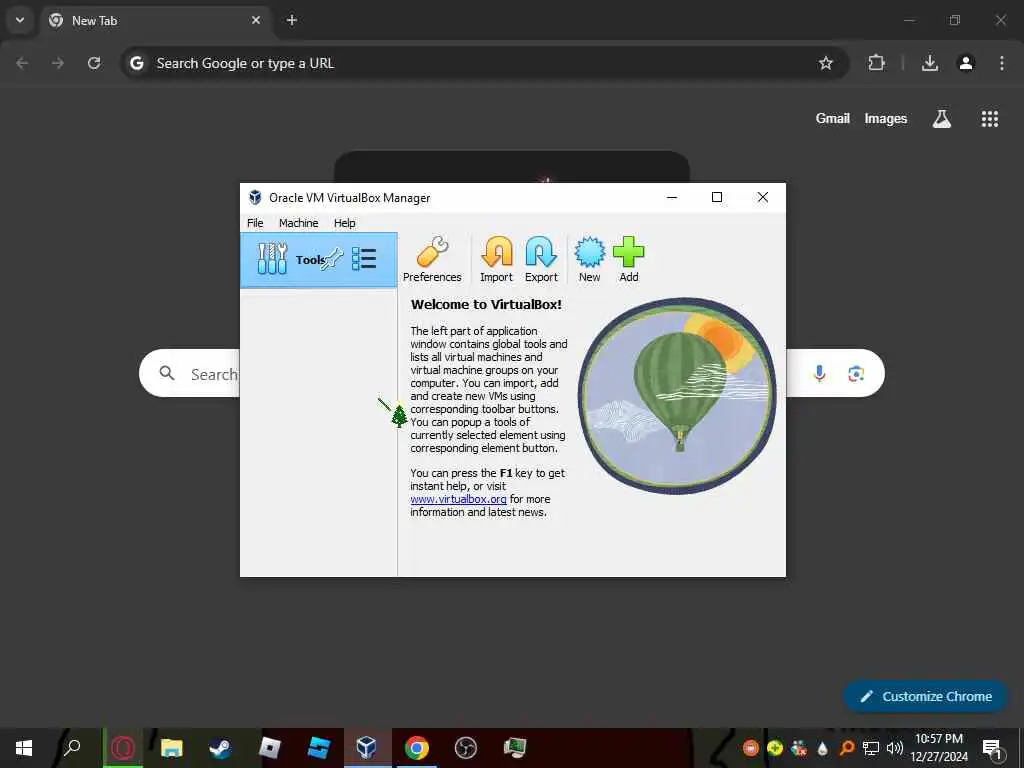Open Images link on Google page
Screen dimensions: 1024x768
click(886, 118)
